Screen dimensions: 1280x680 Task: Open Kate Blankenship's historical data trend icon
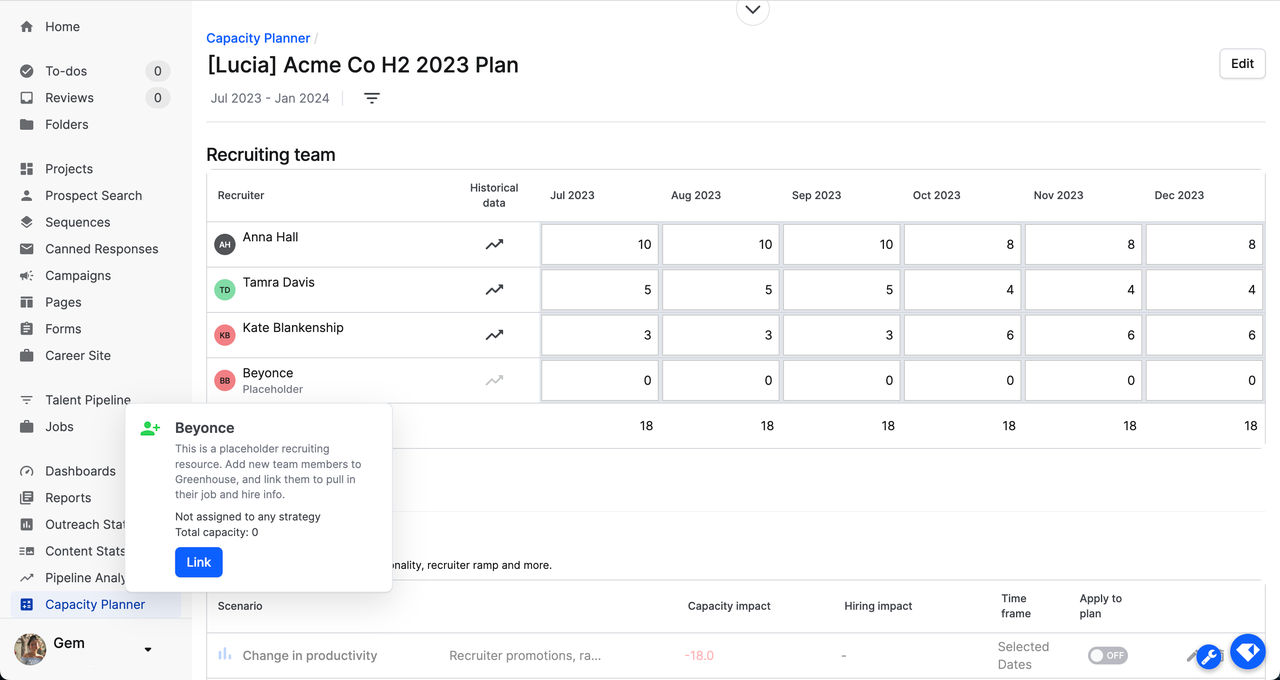(x=494, y=335)
